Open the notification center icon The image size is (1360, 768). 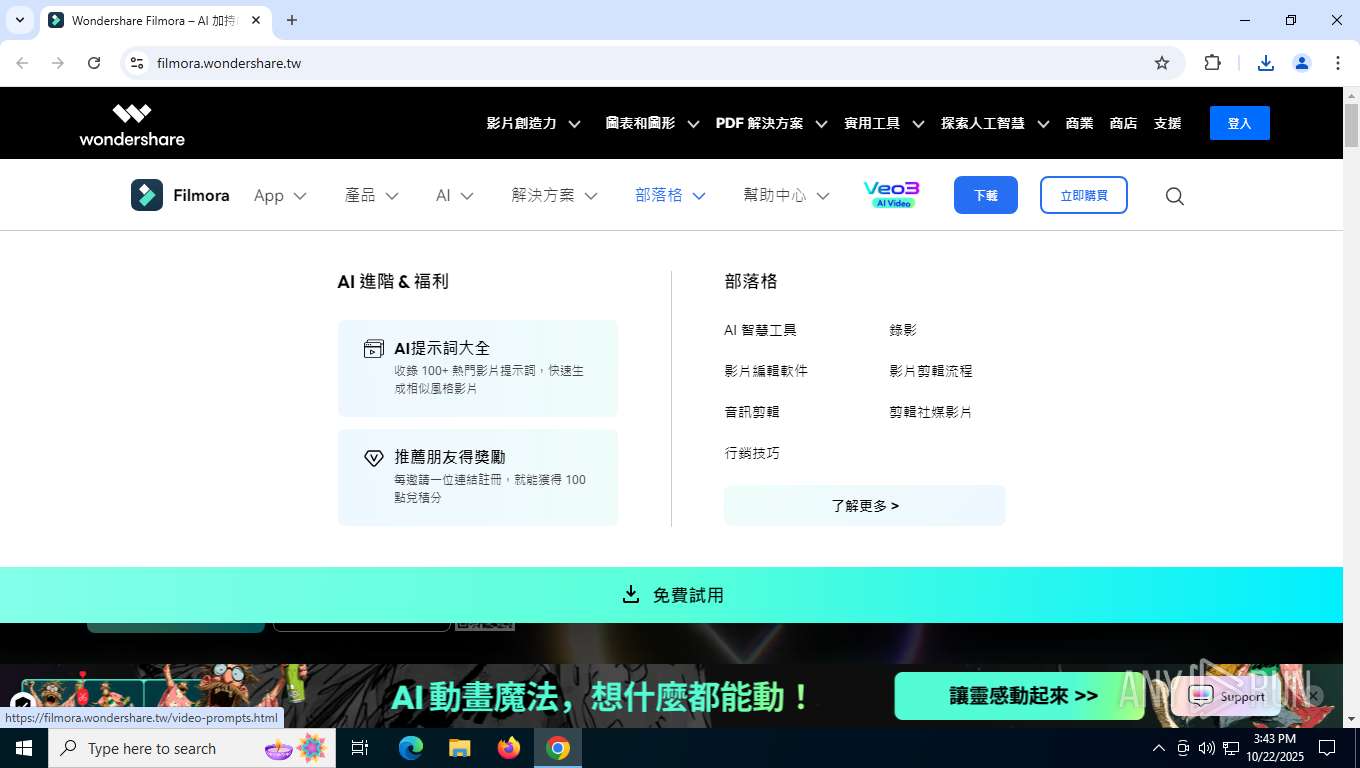[x=1327, y=748]
